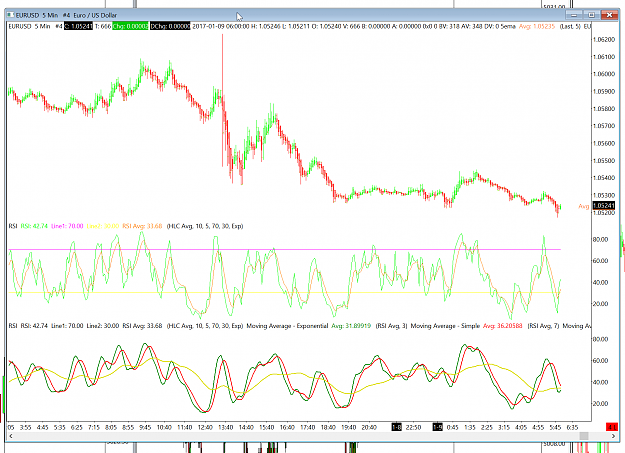Click the magenta Line1: 70.00 label
Image resolution: width=625 pixels, height=453 pixels.
pyautogui.click(x=67, y=226)
